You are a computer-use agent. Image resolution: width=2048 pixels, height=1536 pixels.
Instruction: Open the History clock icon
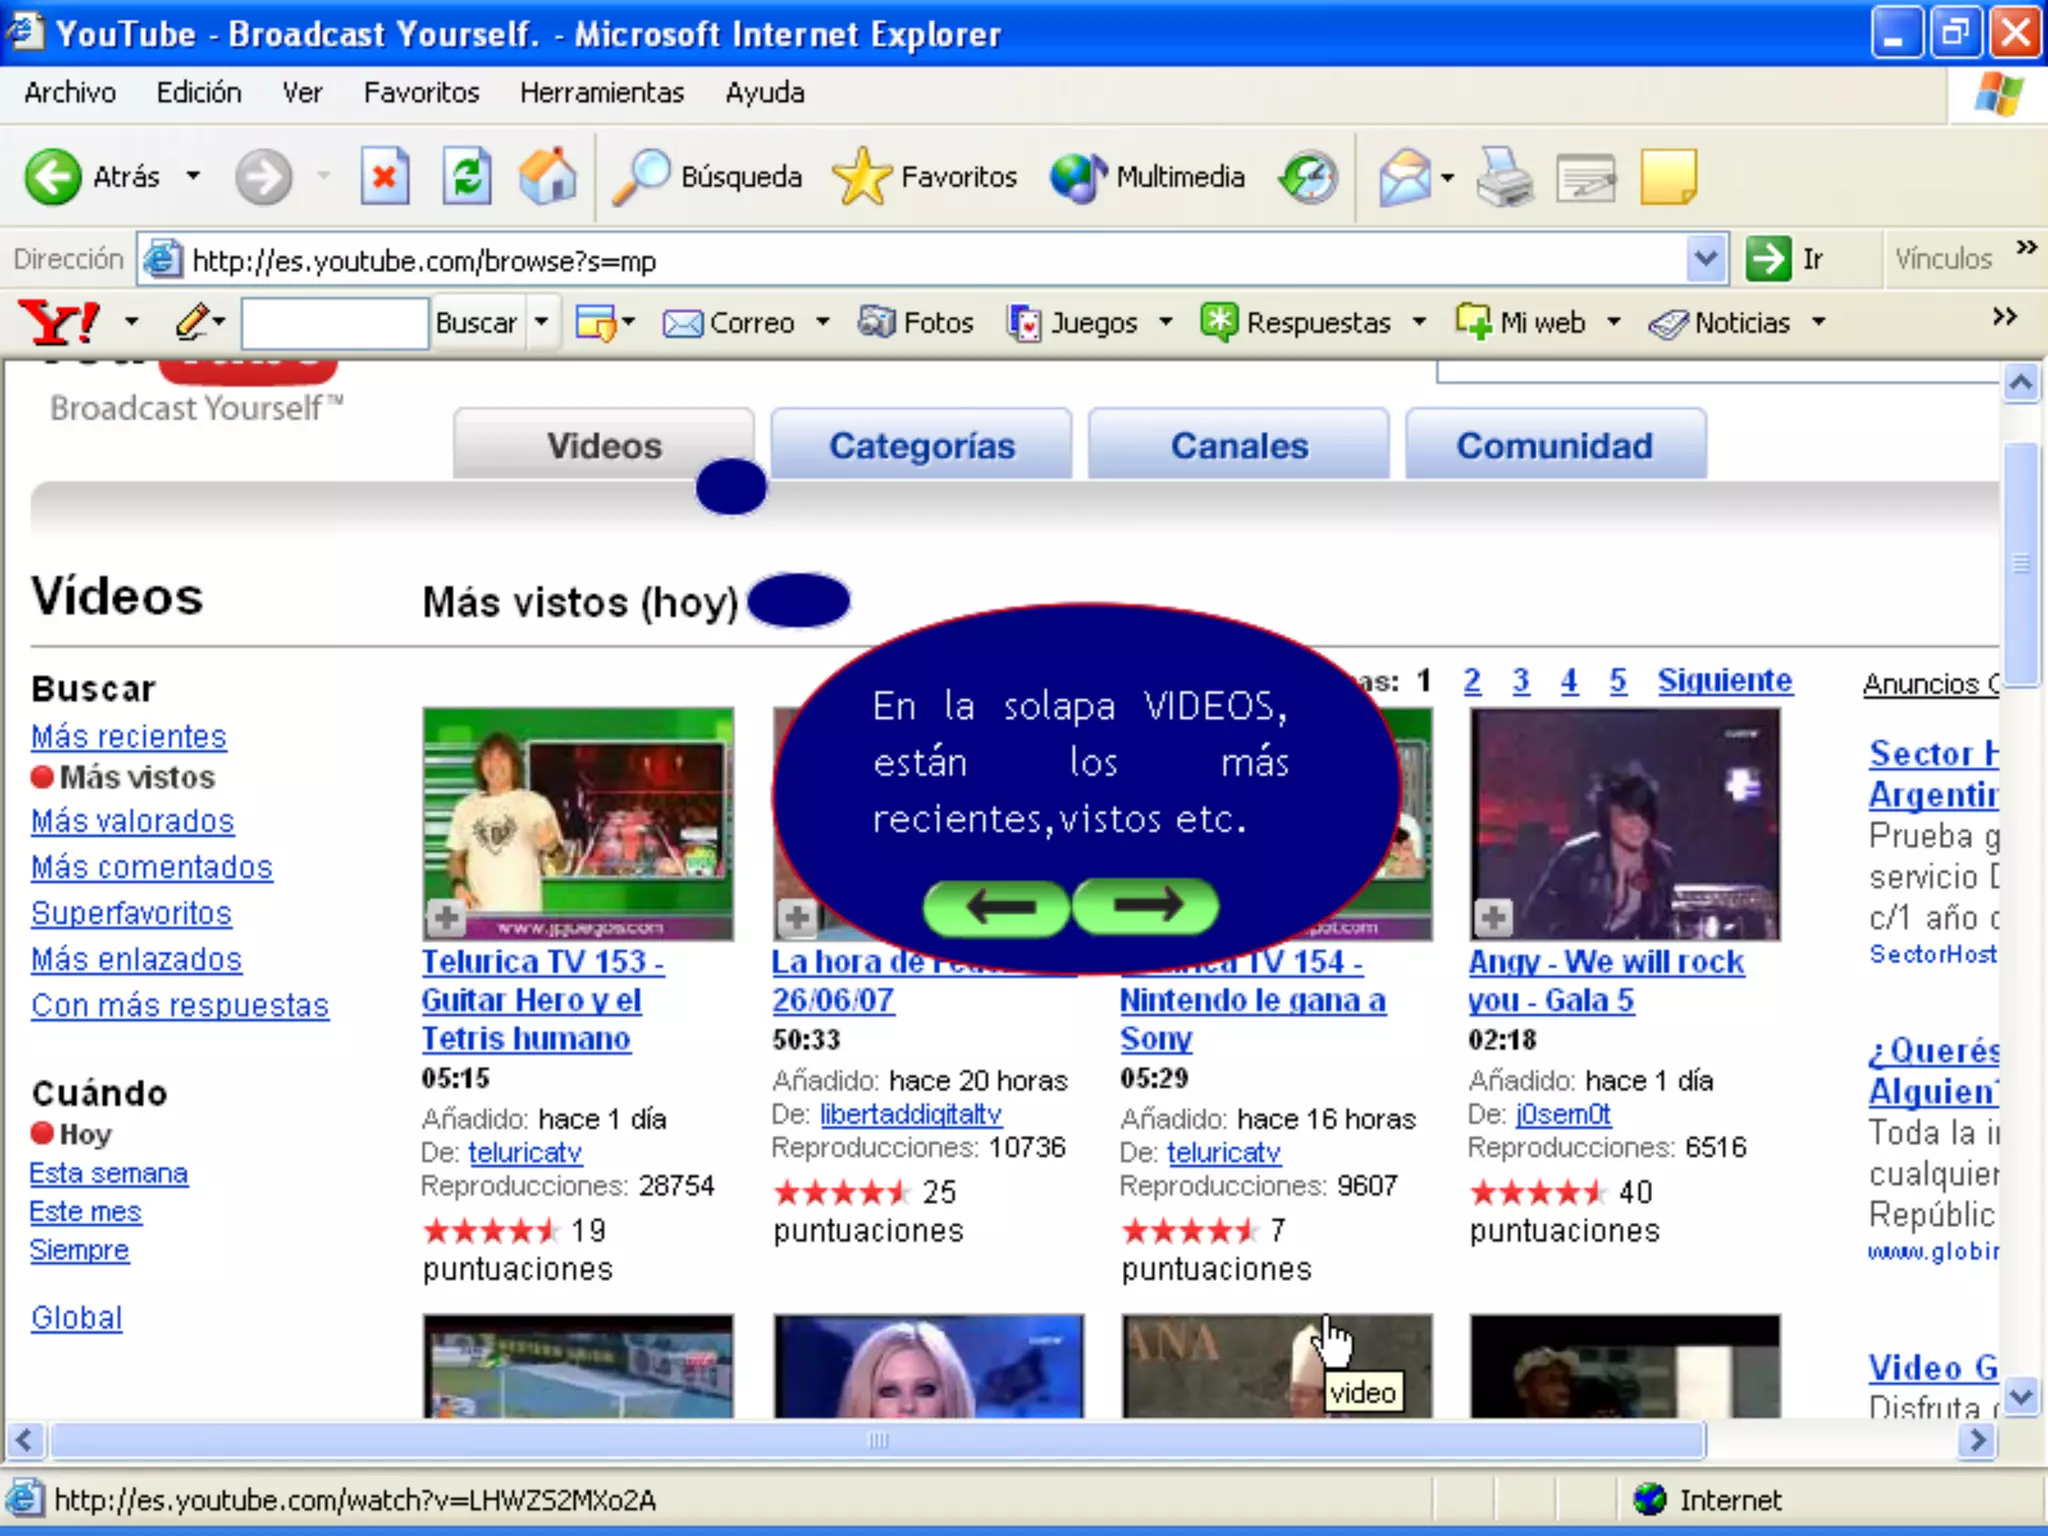point(1309,177)
